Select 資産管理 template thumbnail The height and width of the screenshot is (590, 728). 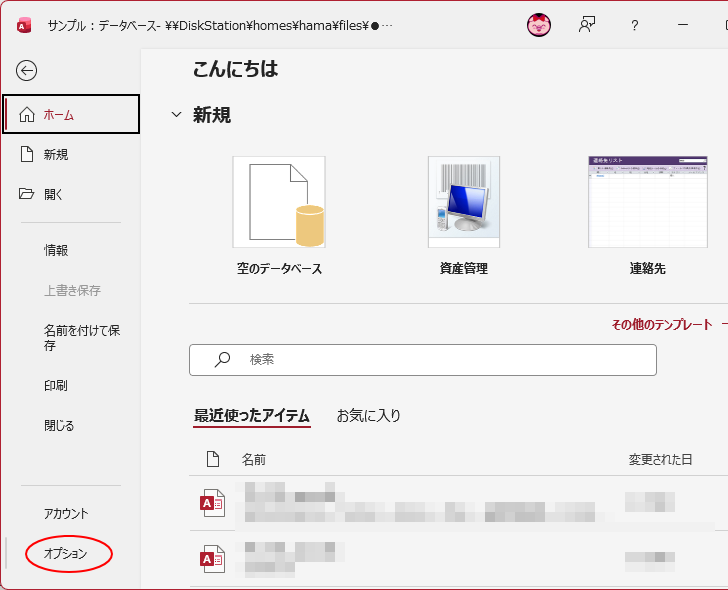click(464, 202)
